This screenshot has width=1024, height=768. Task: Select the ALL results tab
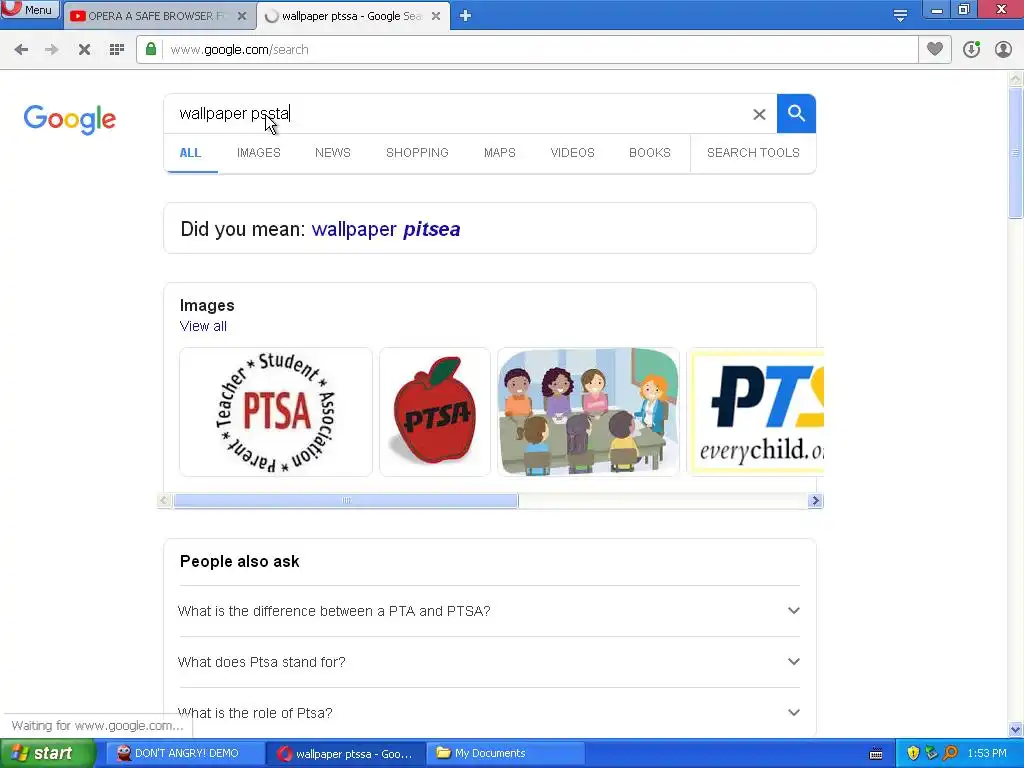point(190,153)
